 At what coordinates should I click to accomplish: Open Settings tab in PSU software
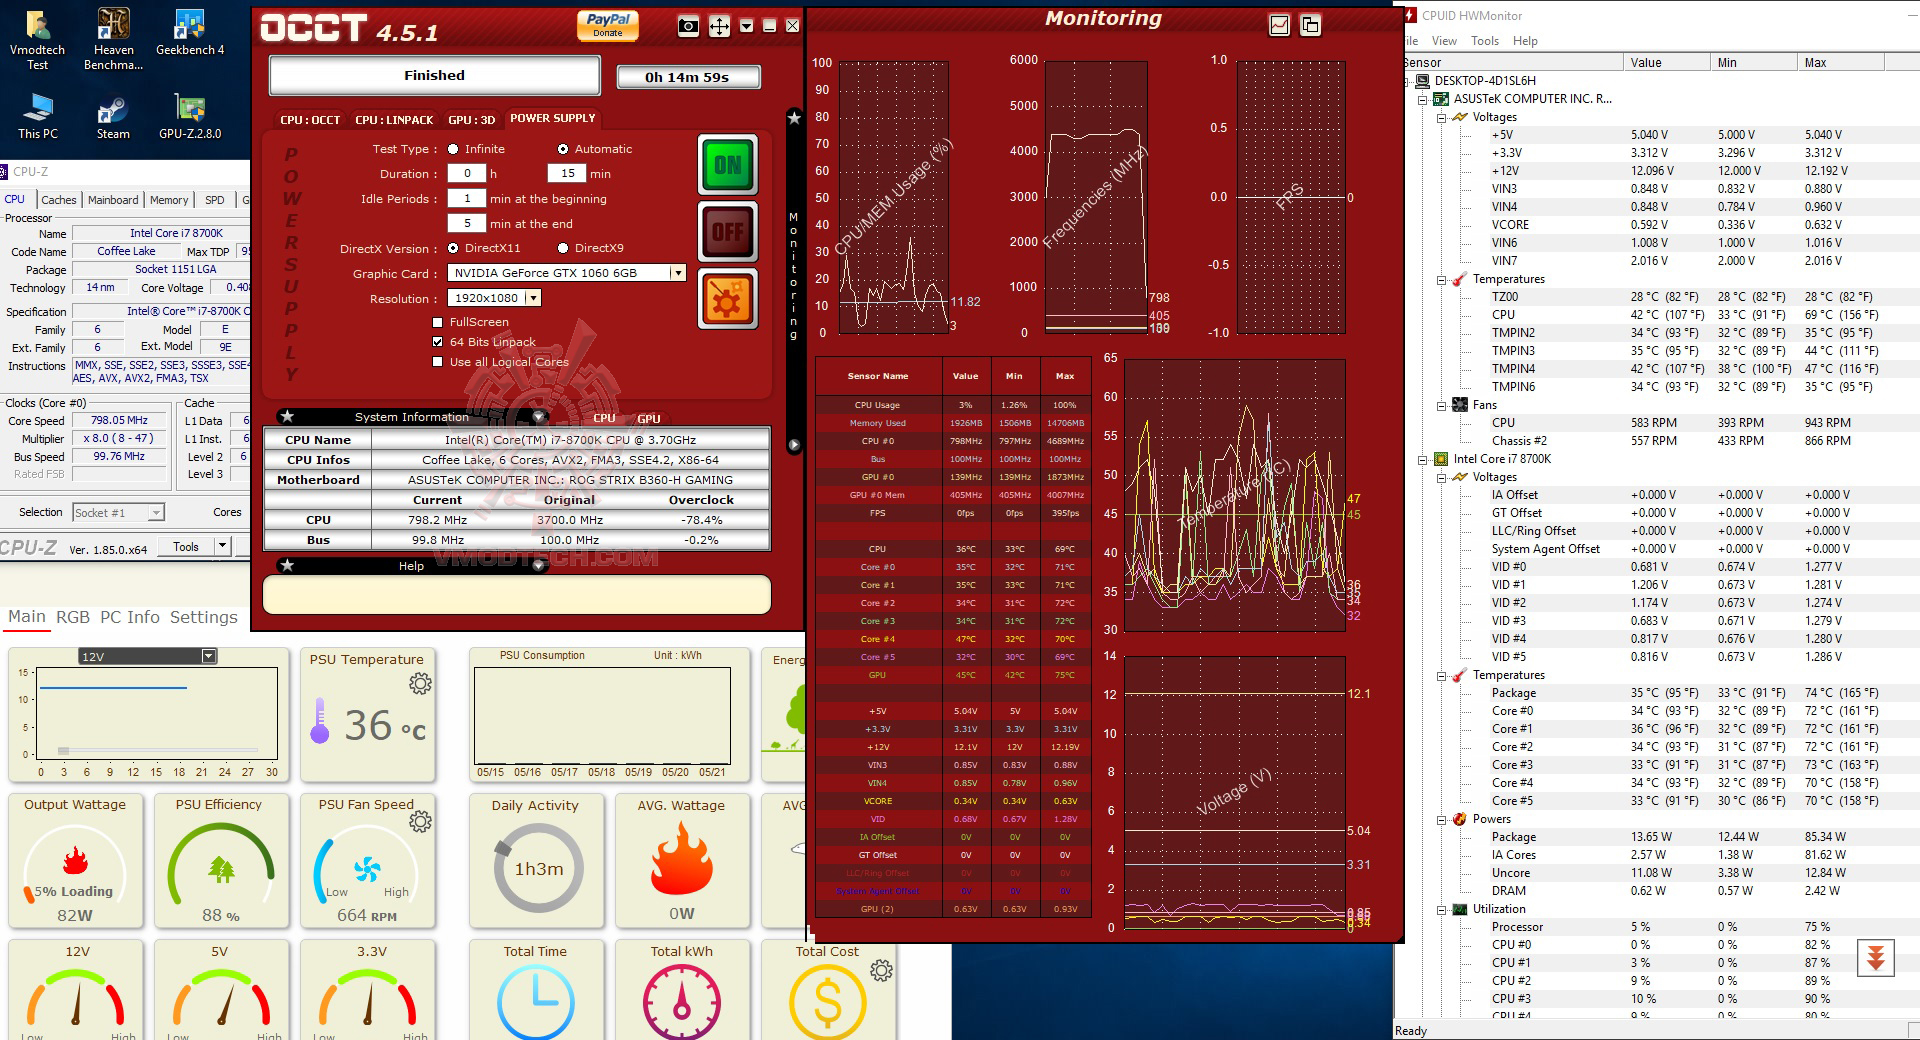pos(204,617)
